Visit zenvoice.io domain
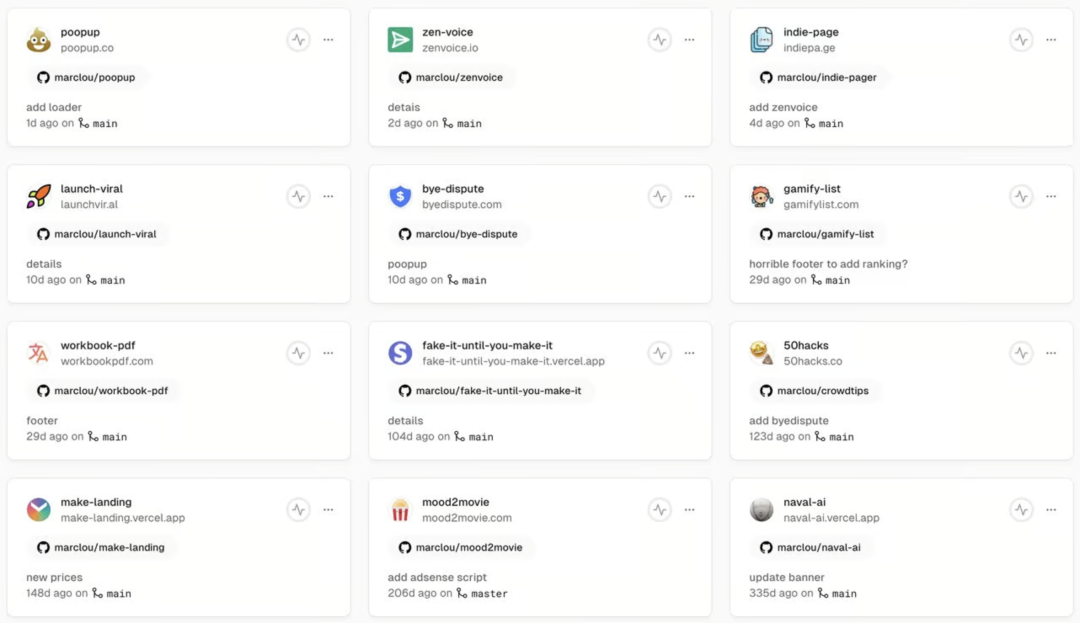Screen dimensions: 1080x623 [x=450, y=48]
